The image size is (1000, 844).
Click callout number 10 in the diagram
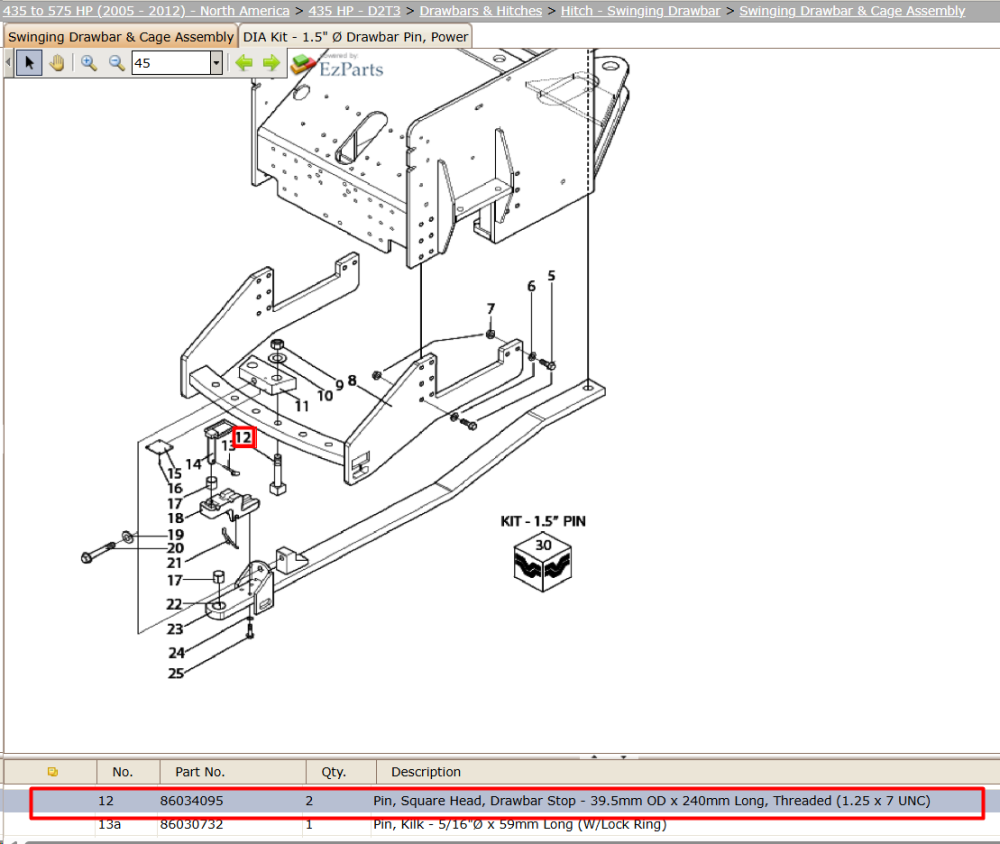click(x=325, y=396)
